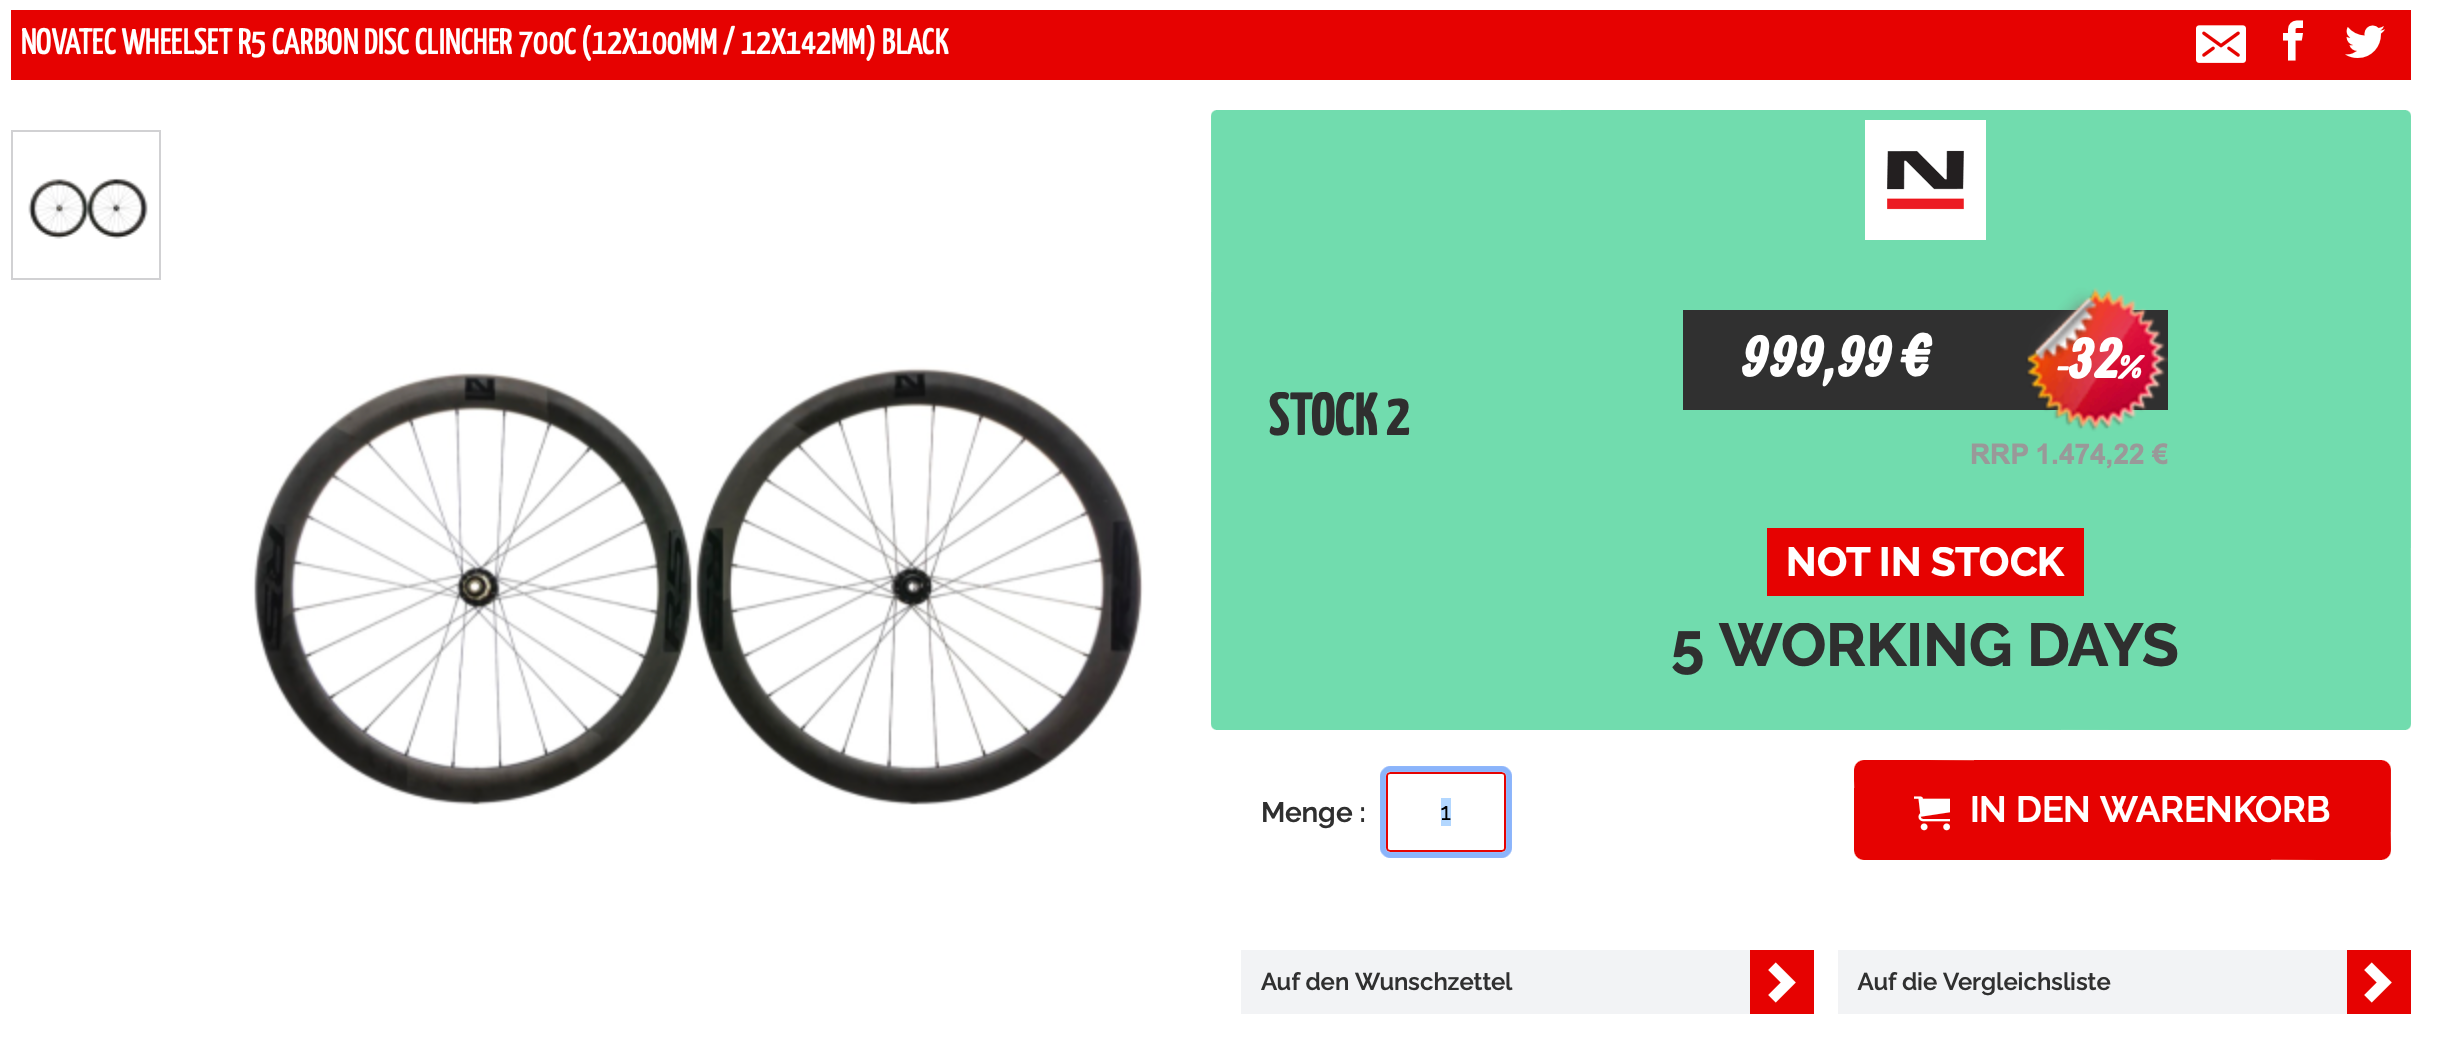The width and height of the screenshot is (2454, 1052).
Task: Click the shopping cart icon in button
Action: 1932,811
